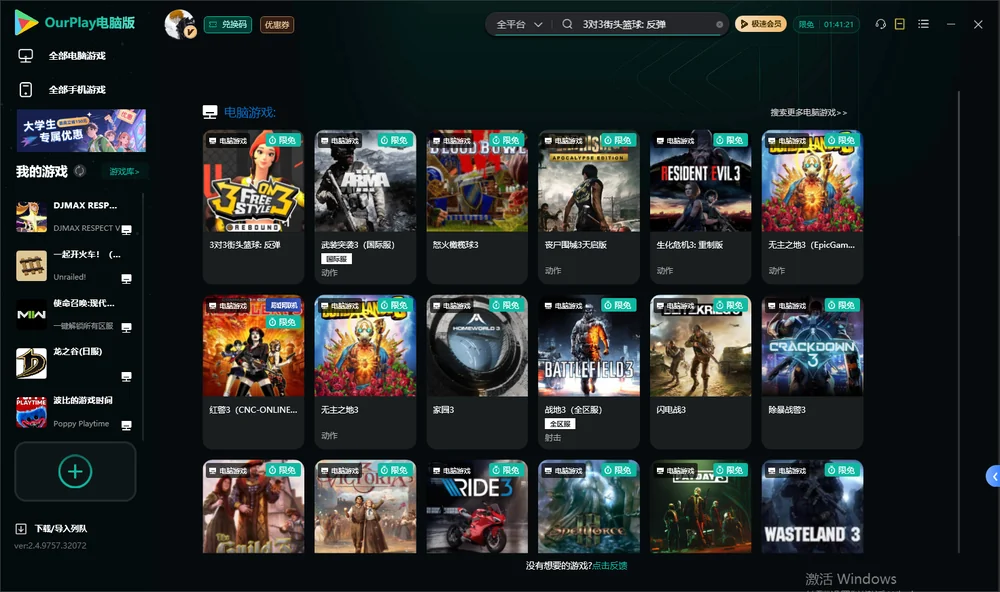
Task: Open the 武装突袭3 (国际服) game card
Action: (365, 207)
